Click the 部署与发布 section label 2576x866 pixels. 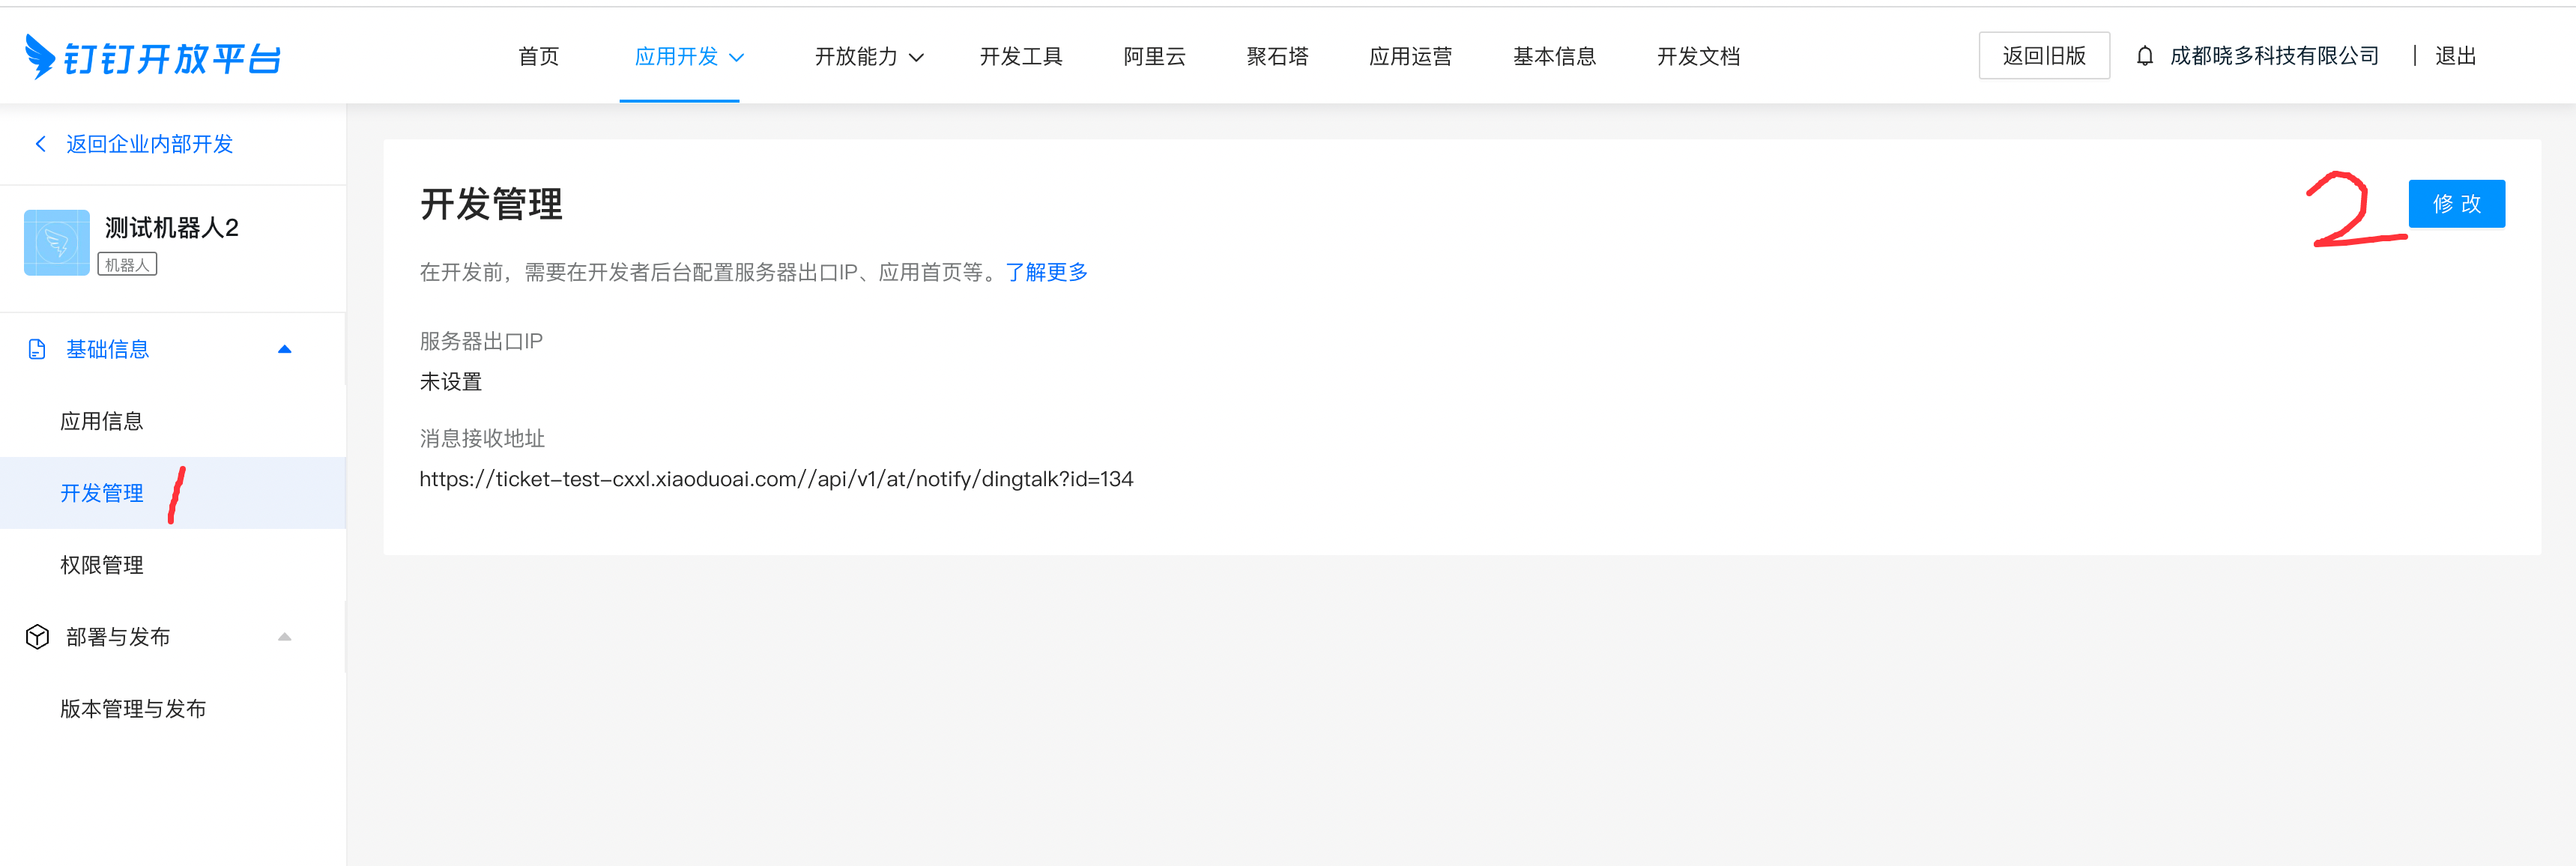pyautogui.click(x=118, y=637)
